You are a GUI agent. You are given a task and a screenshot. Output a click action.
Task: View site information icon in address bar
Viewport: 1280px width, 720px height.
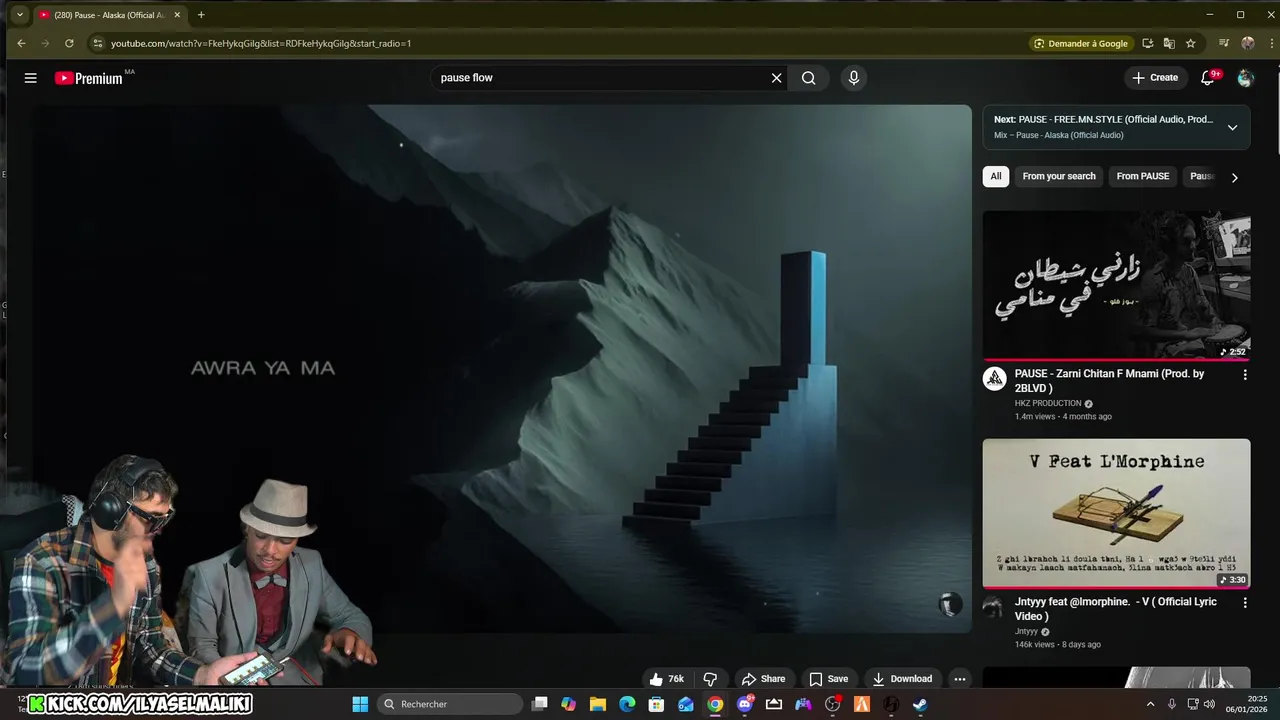[97, 43]
